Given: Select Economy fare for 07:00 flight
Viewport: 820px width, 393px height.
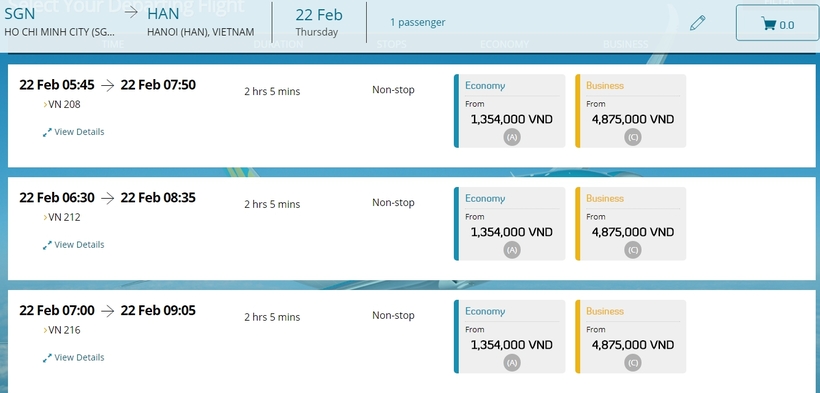Looking at the screenshot, I should [x=510, y=336].
